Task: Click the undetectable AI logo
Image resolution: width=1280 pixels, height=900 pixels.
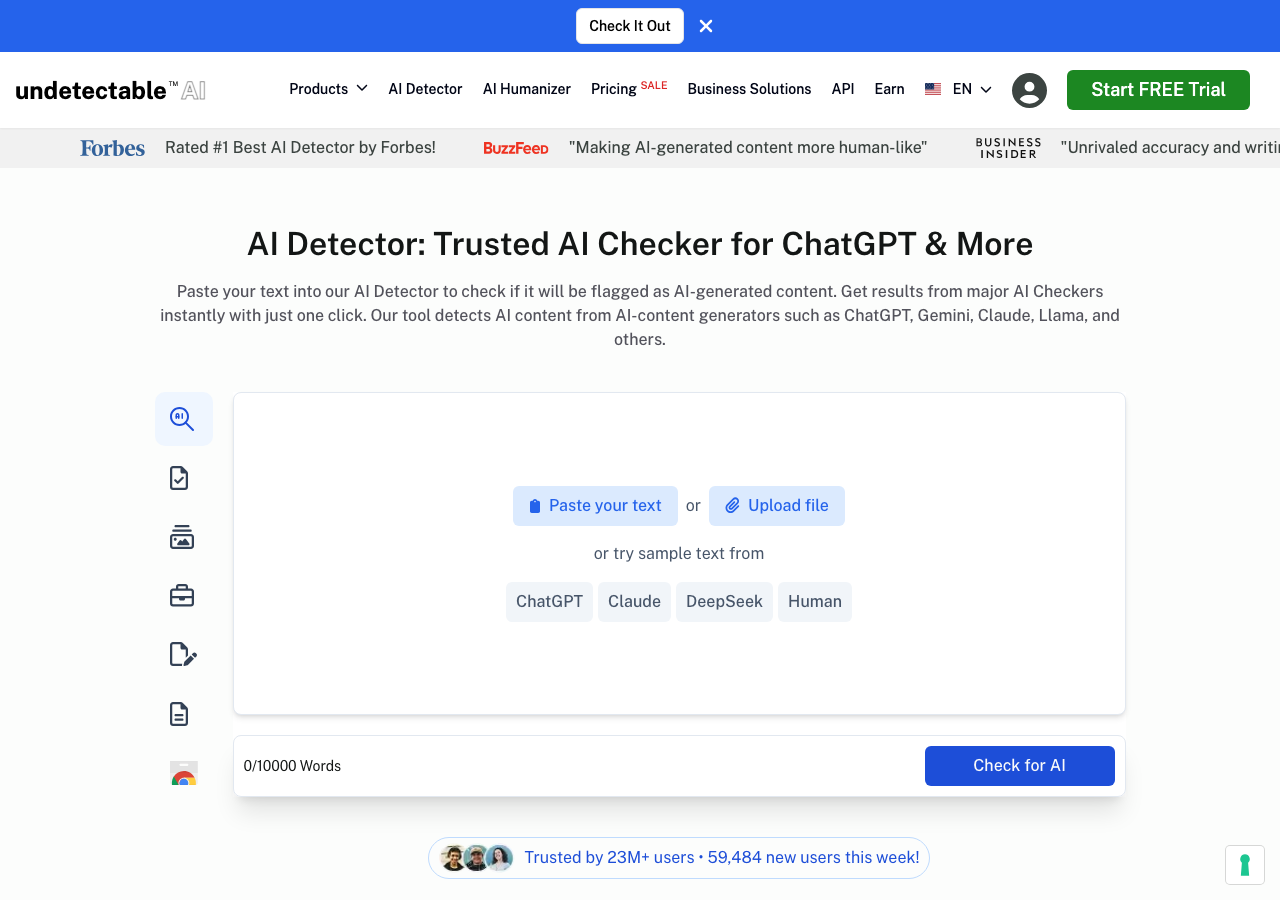Action: (111, 90)
